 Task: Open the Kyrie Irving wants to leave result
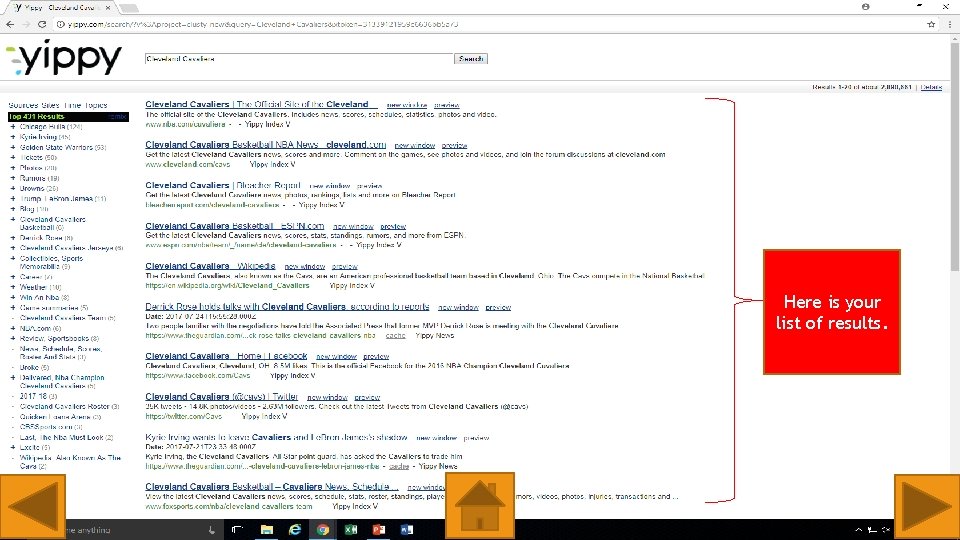click(x=276, y=437)
